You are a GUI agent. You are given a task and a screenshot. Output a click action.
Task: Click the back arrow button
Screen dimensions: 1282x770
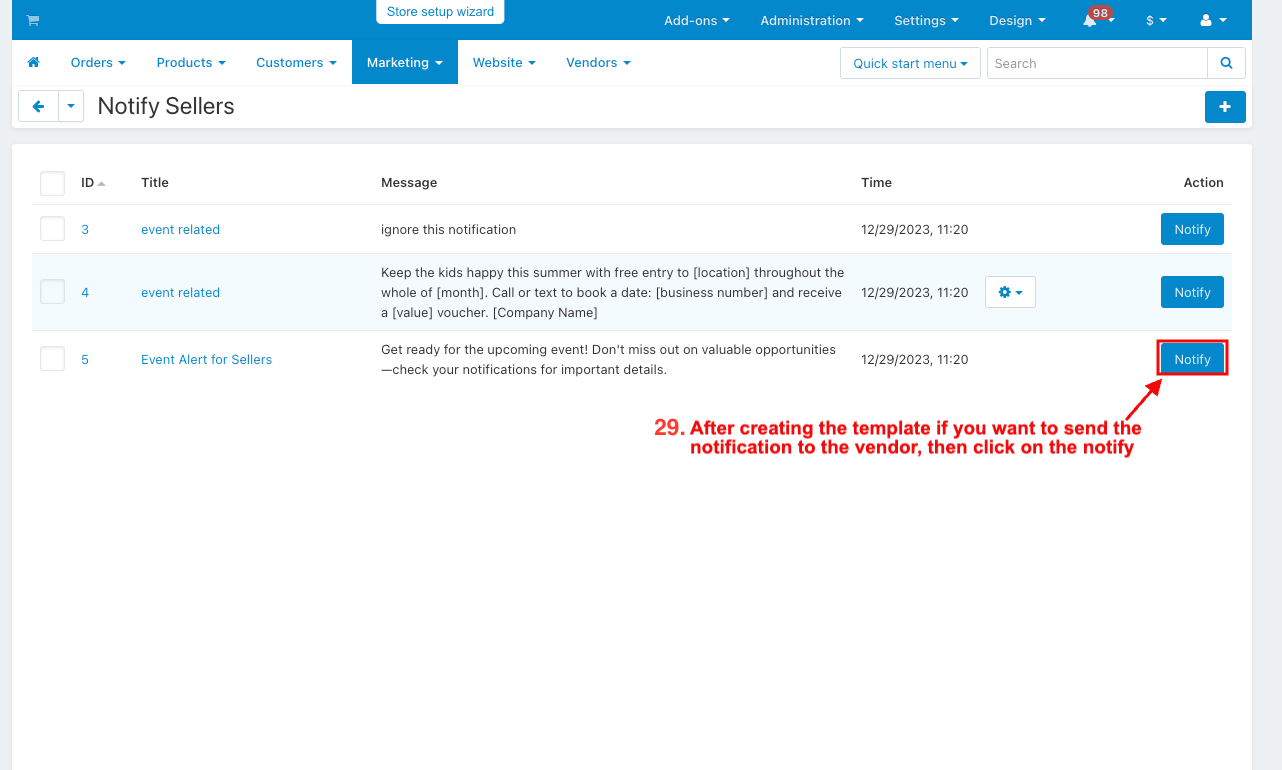38,106
